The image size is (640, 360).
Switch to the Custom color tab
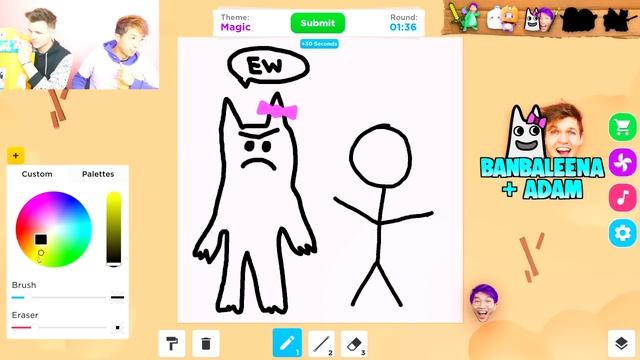(x=37, y=174)
